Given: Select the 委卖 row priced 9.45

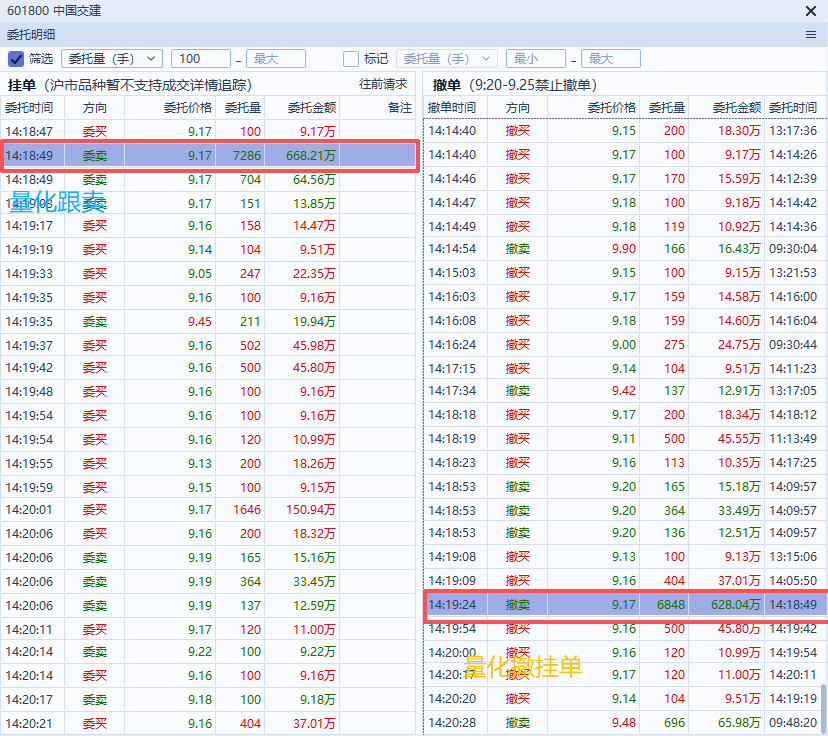Looking at the screenshot, I should click(x=209, y=322).
